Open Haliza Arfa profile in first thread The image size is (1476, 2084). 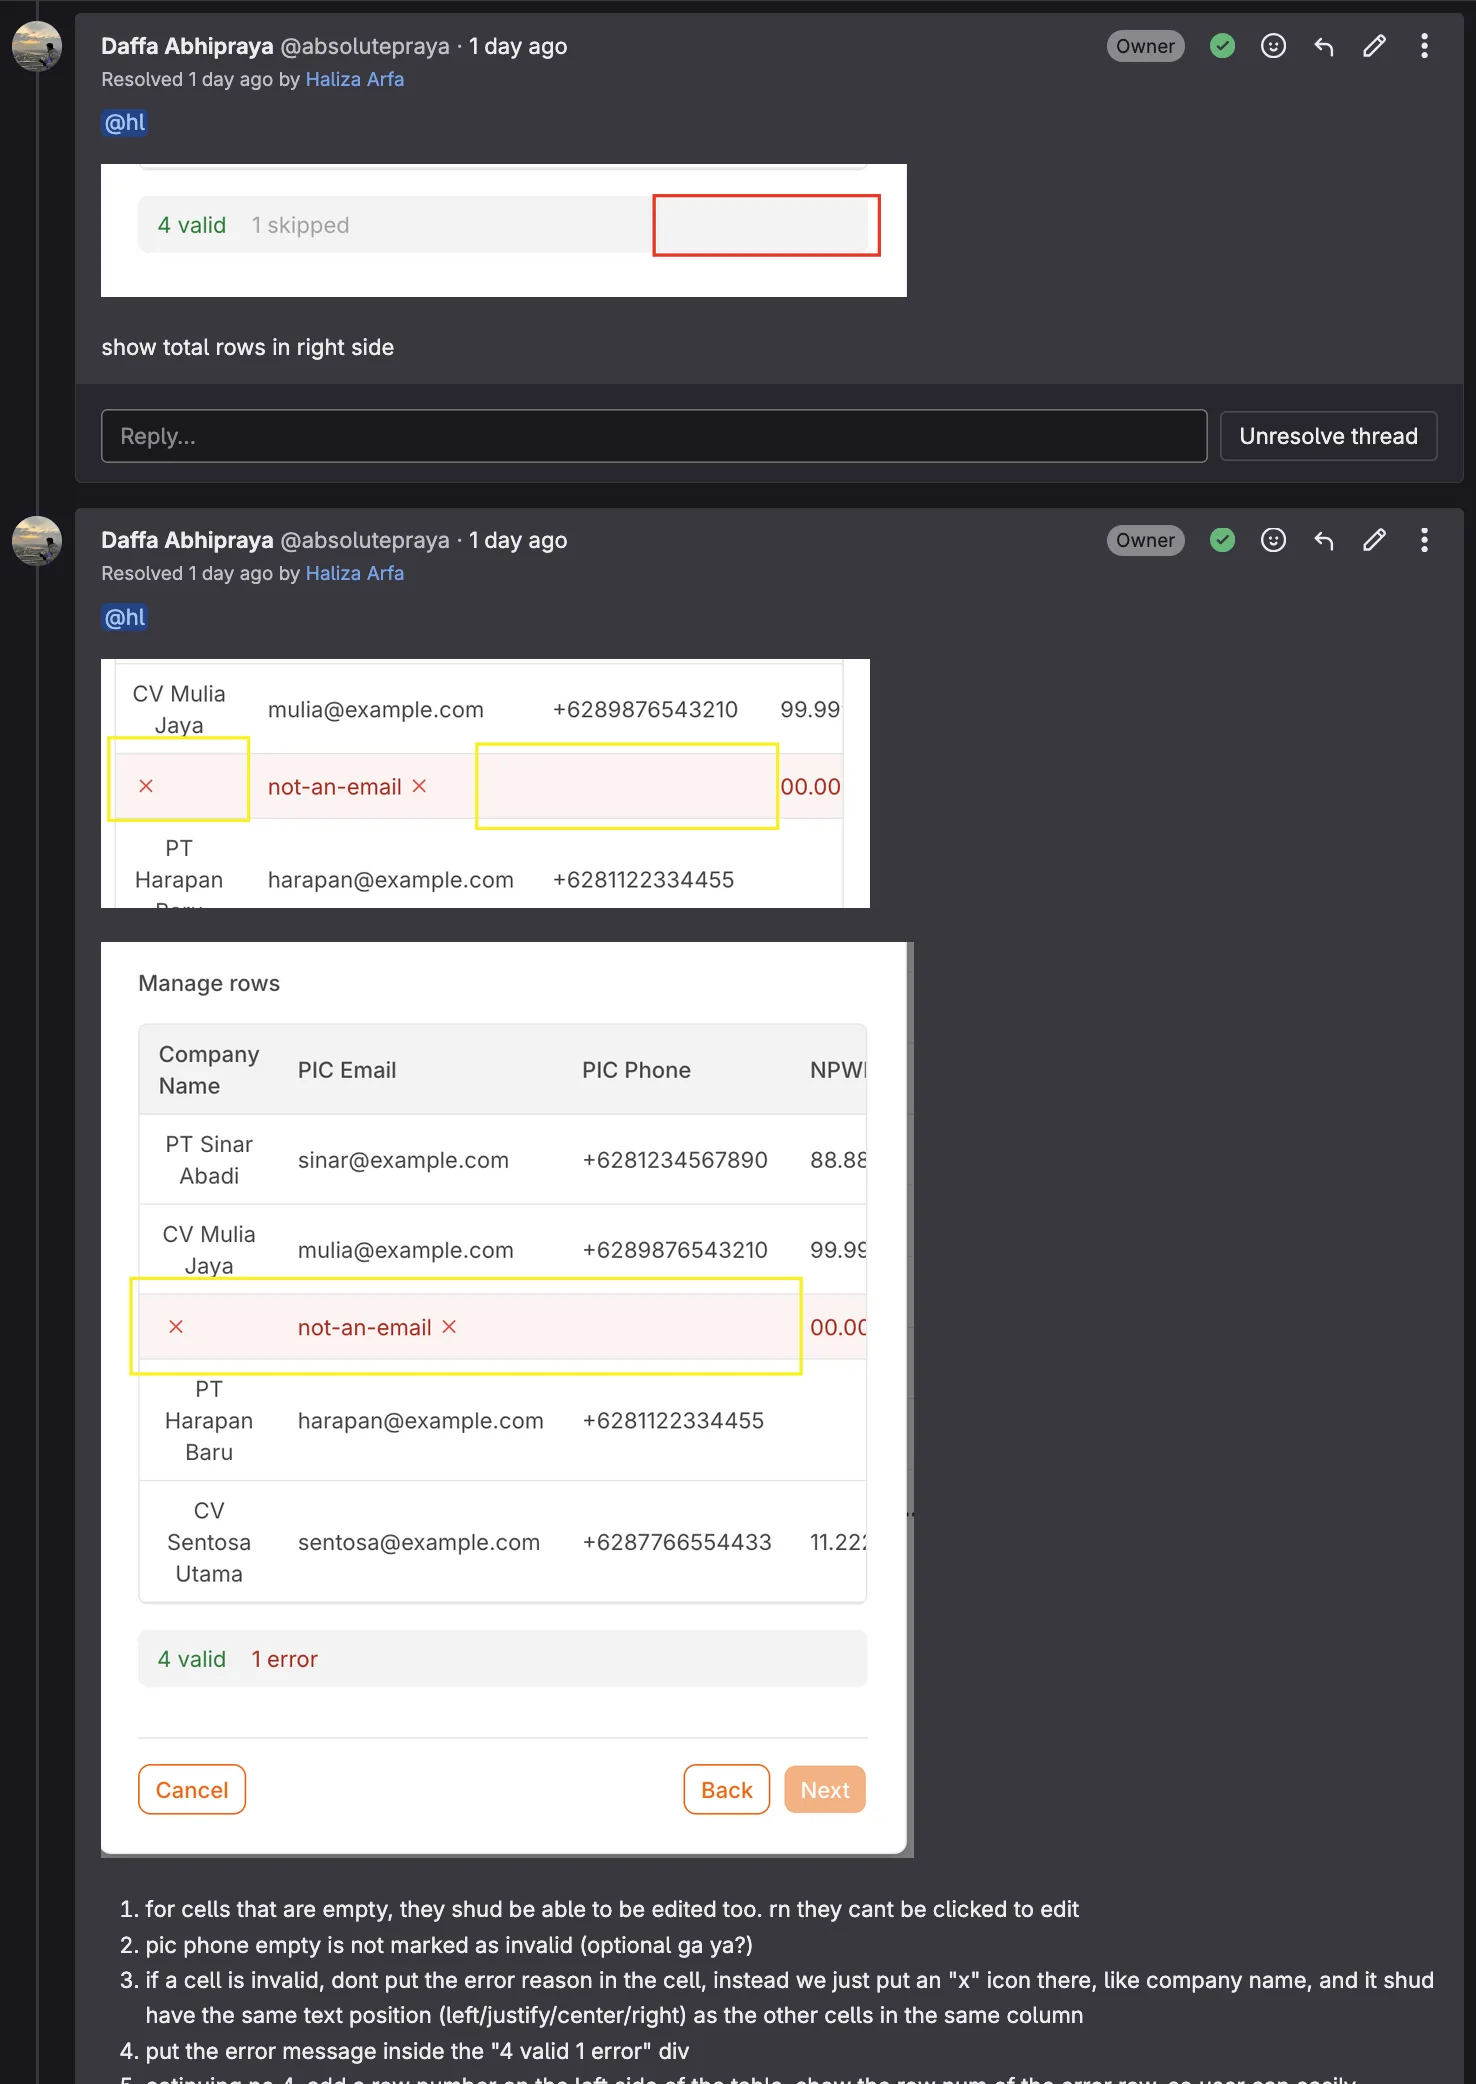pyautogui.click(x=354, y=79)
